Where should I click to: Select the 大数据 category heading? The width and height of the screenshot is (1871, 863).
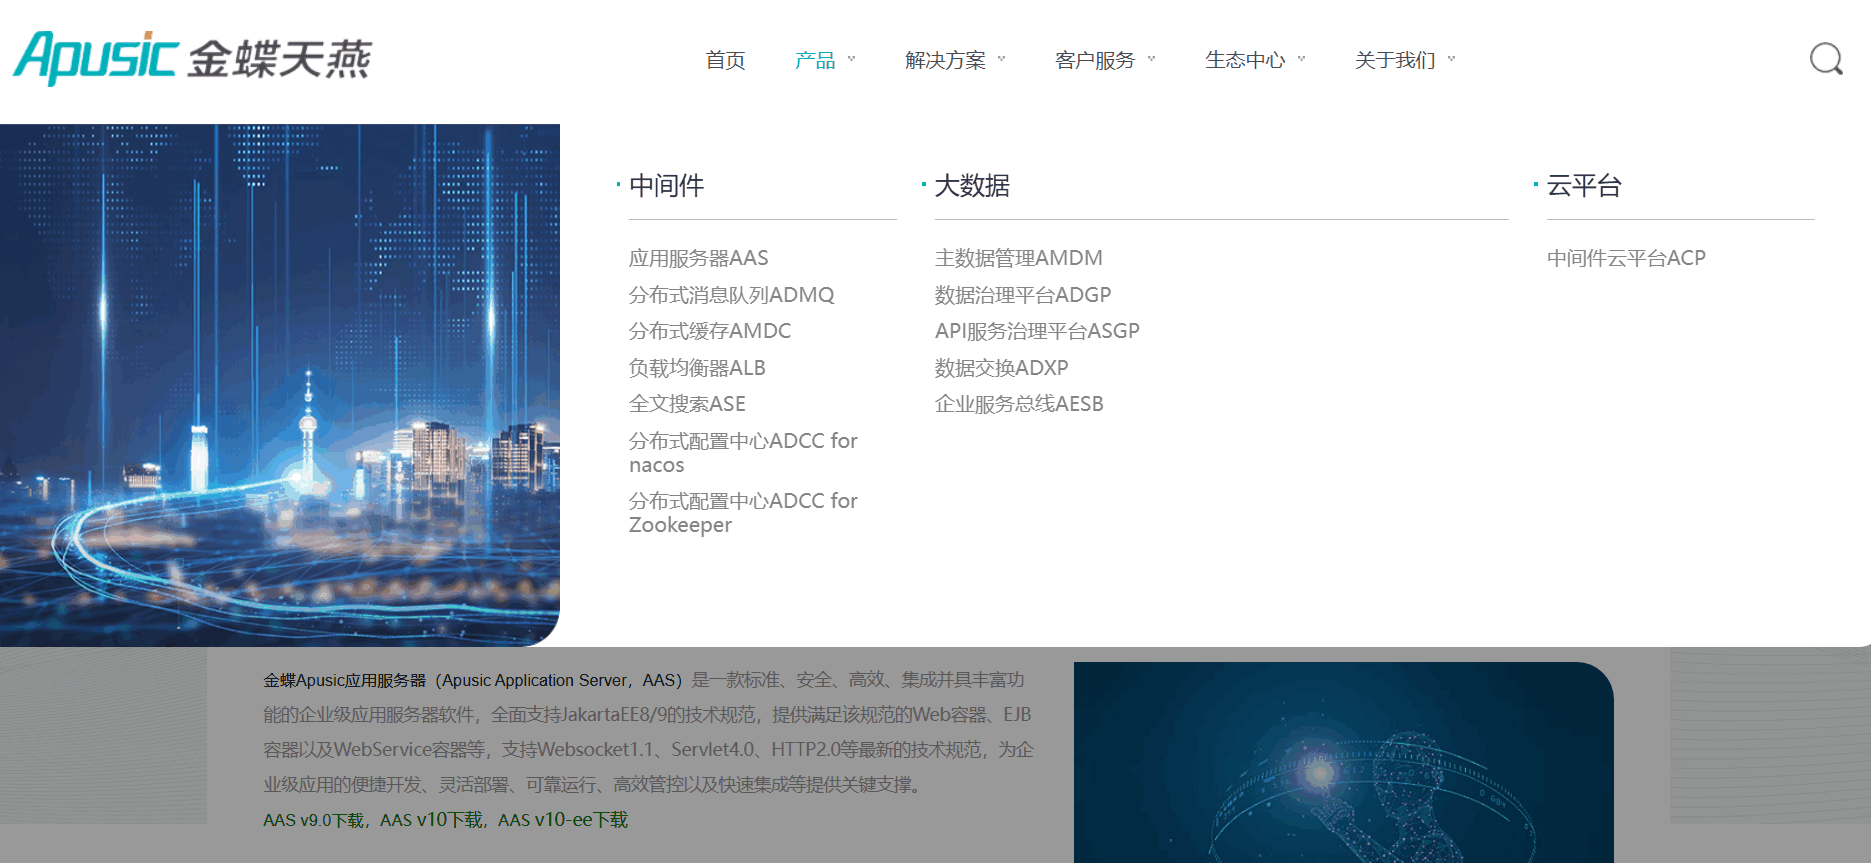[972, 186]
